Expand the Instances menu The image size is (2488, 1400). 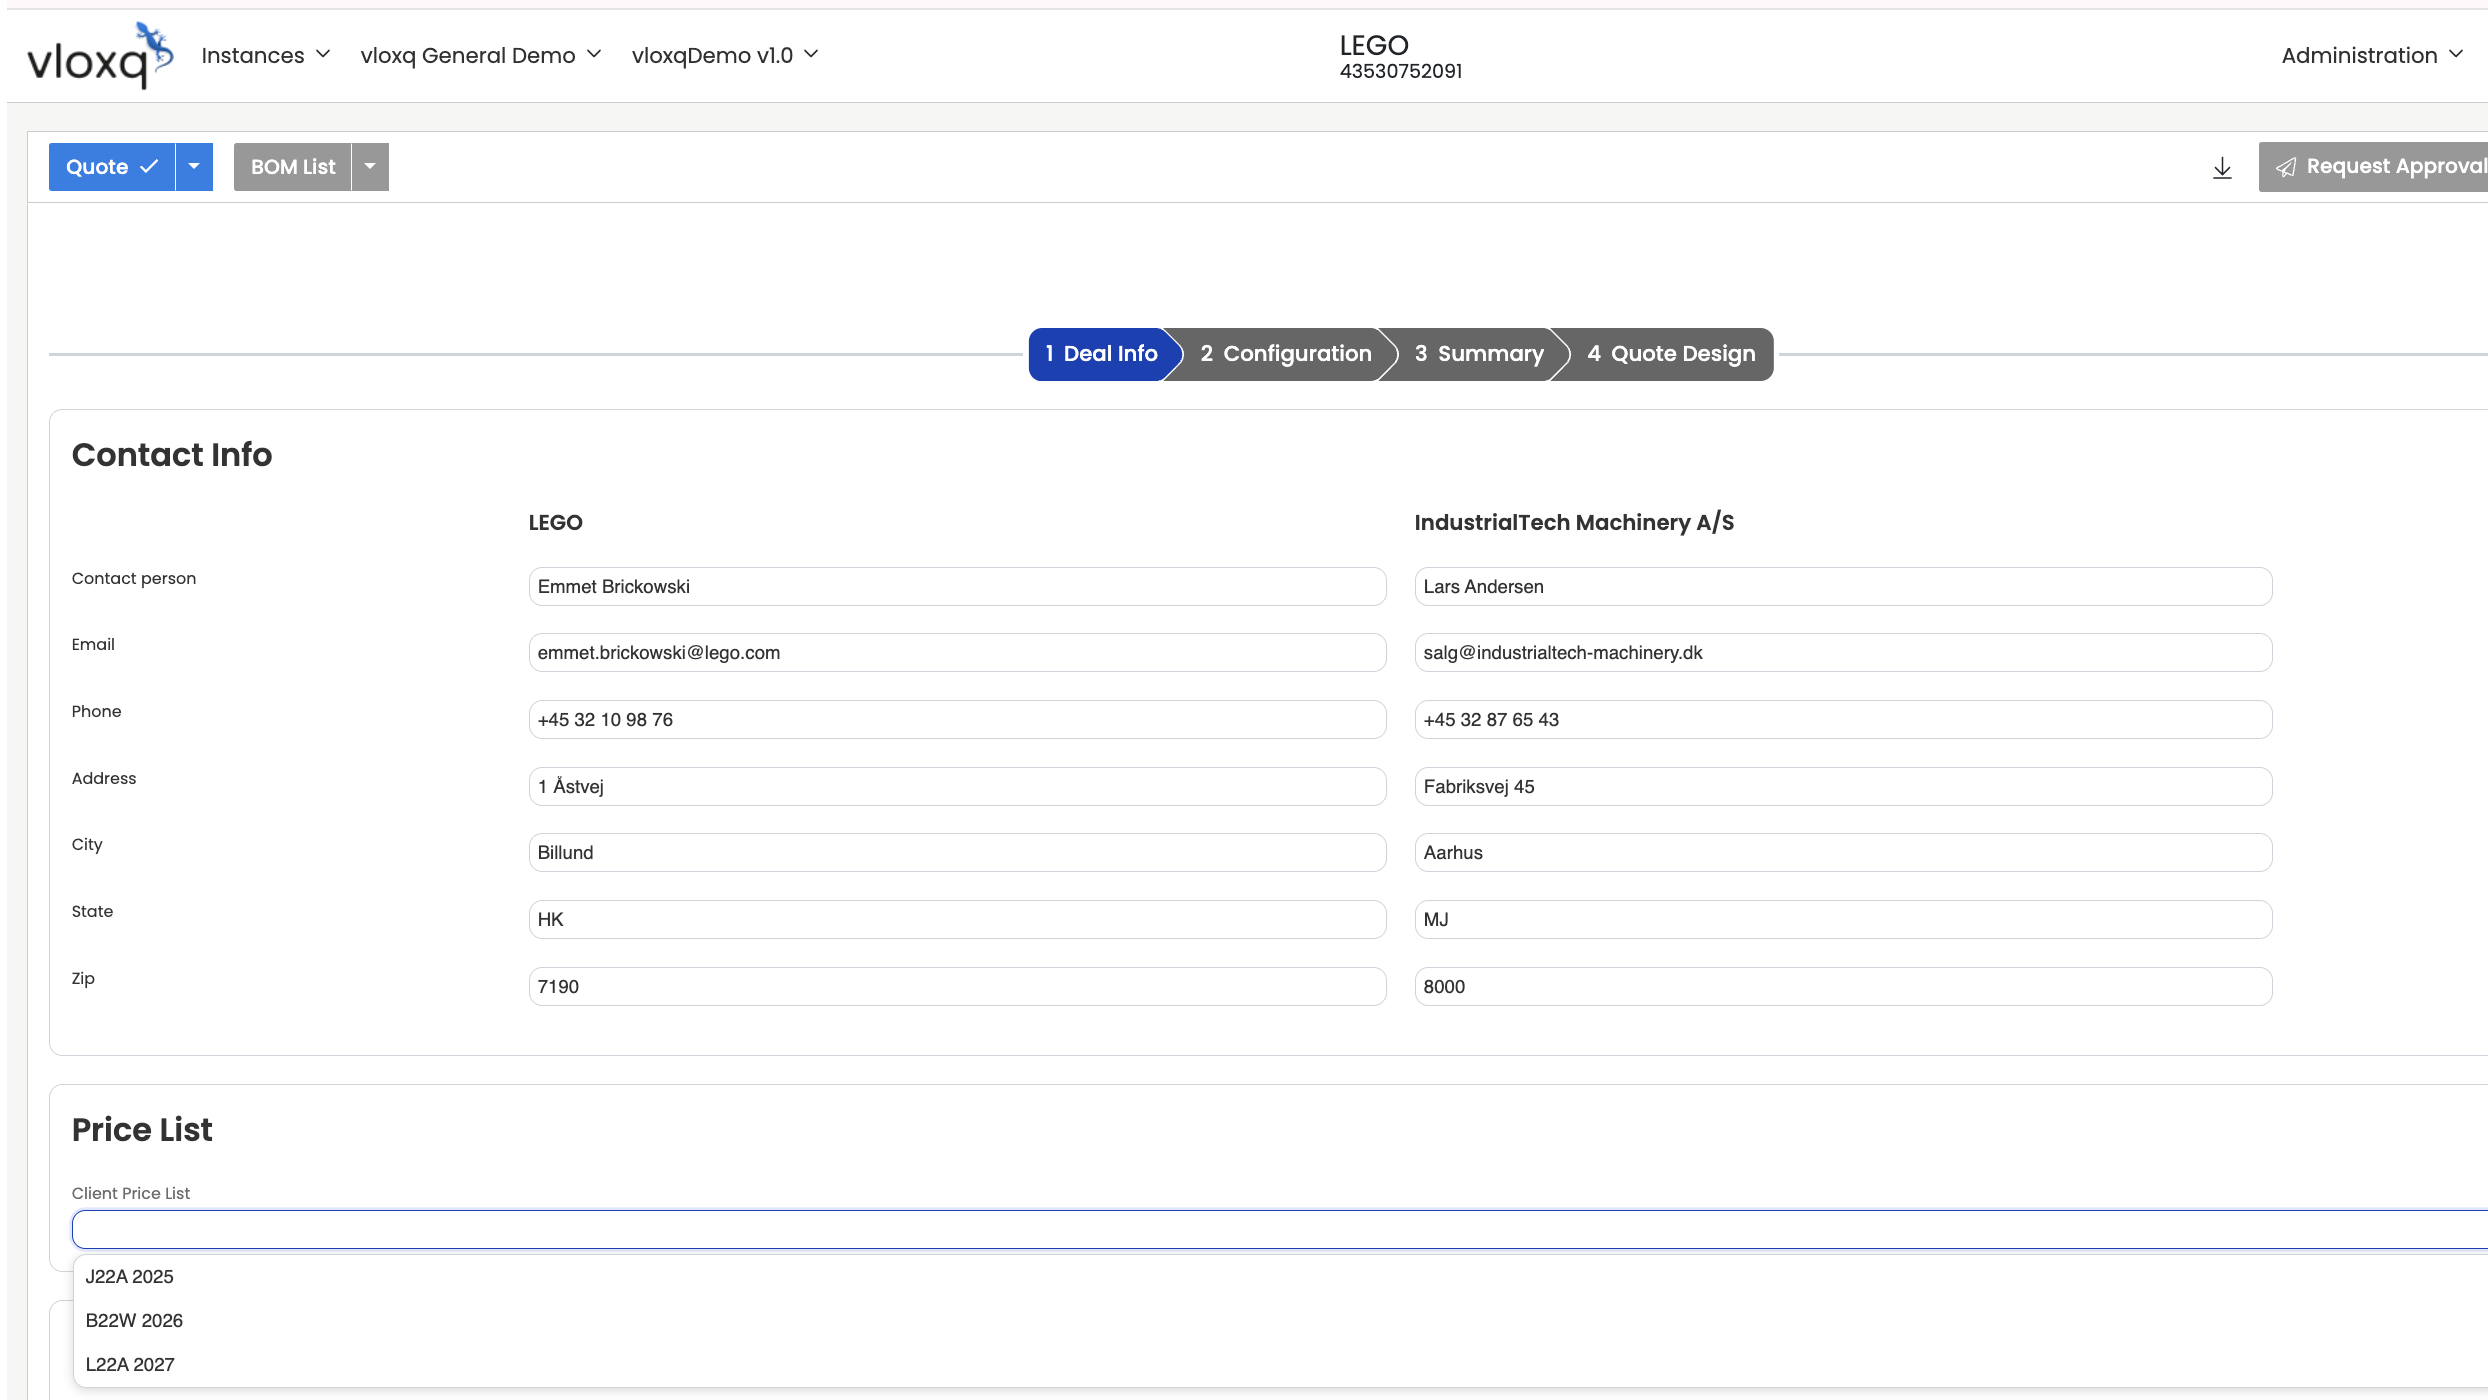pos(265,56)
